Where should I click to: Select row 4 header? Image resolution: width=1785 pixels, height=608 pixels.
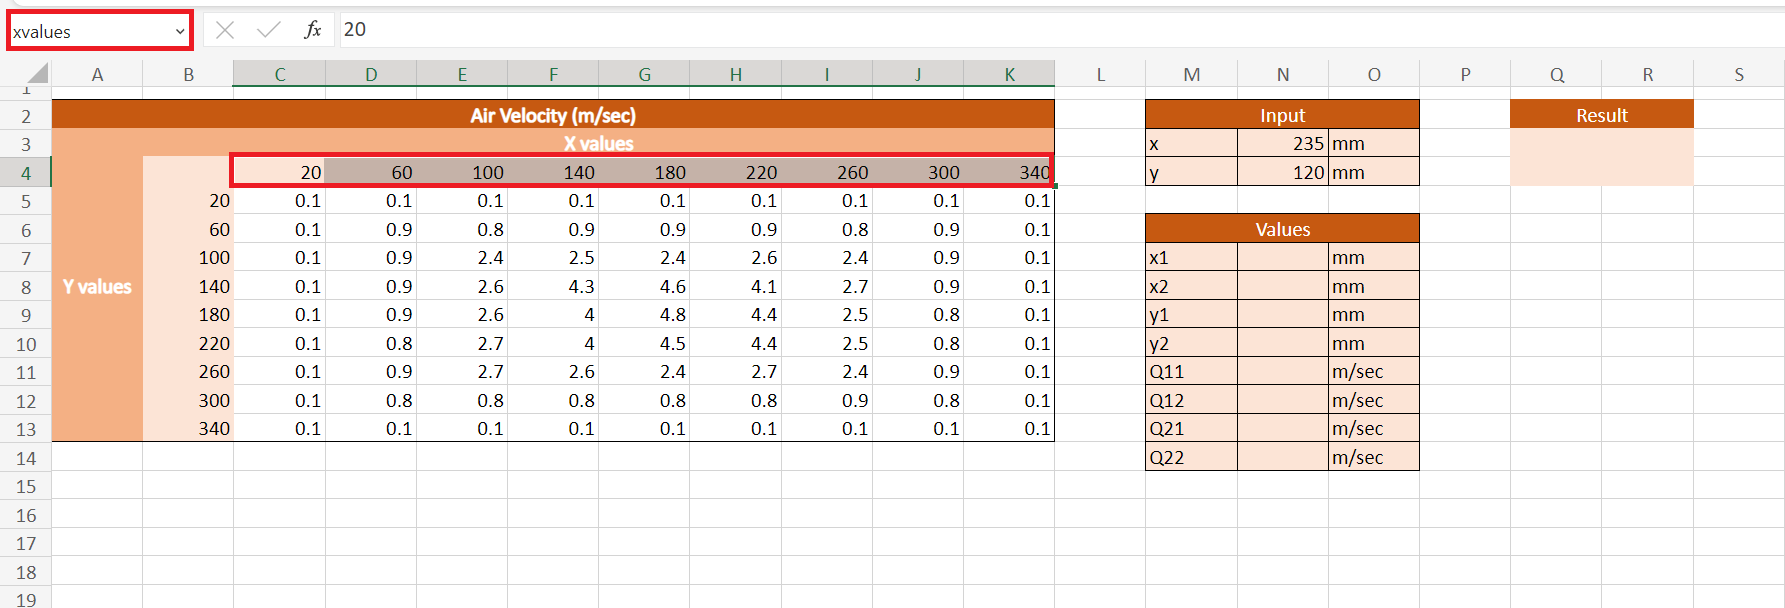coord(26,173)
